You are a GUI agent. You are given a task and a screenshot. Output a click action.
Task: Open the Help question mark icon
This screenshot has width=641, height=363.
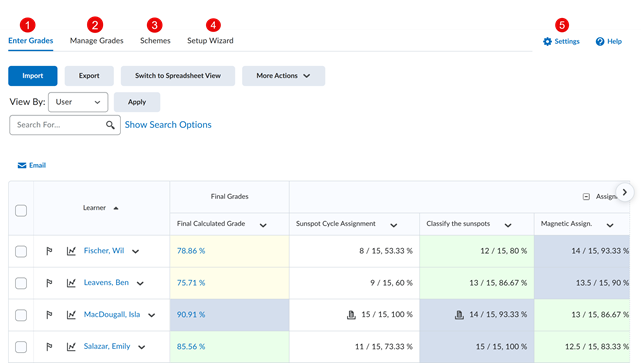(600, 41)
